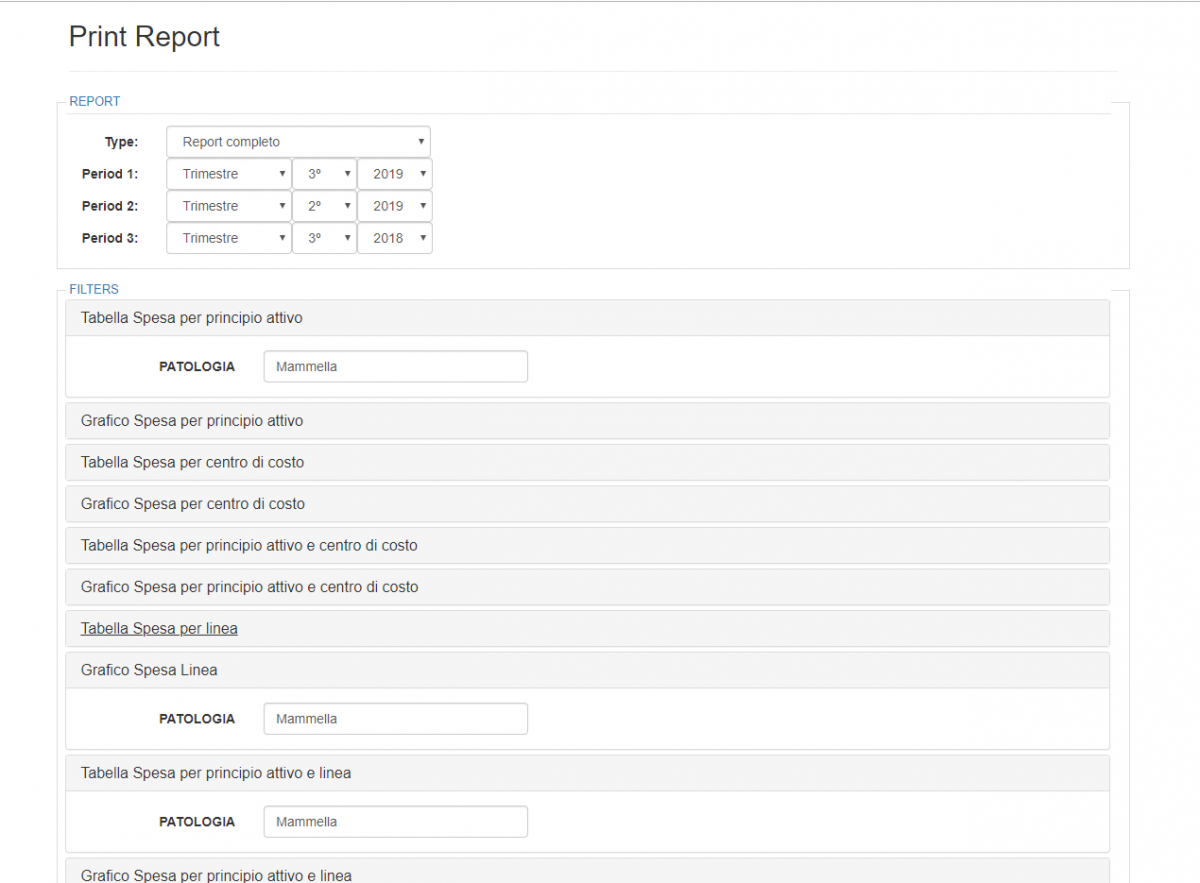
Task: Collapse the Grafico Spesa Linea panel
Action: (149, 670)
